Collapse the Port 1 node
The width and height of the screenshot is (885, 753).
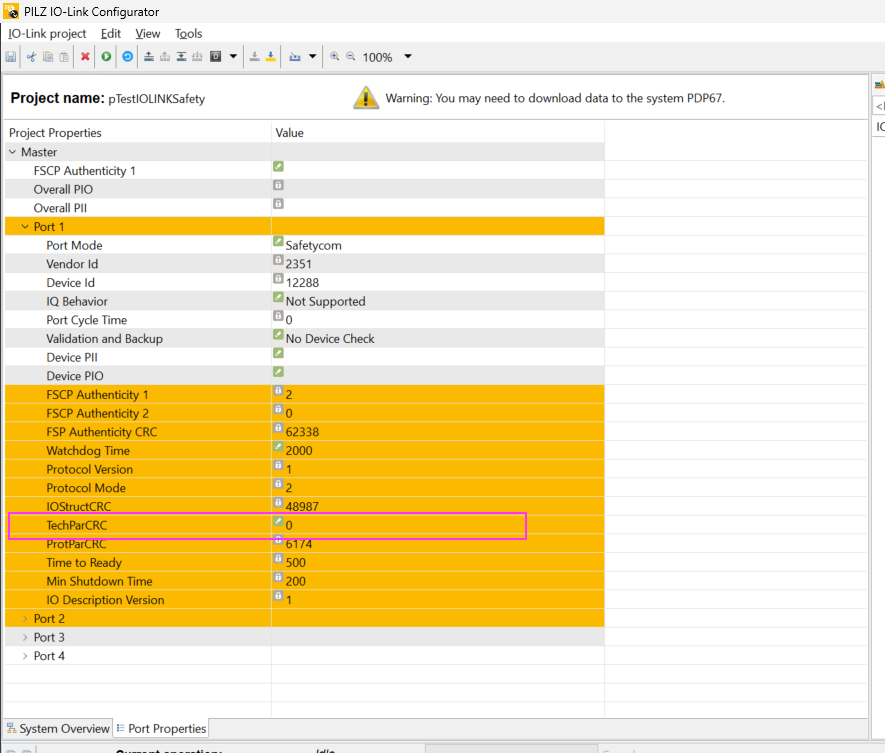coord(25,226)
